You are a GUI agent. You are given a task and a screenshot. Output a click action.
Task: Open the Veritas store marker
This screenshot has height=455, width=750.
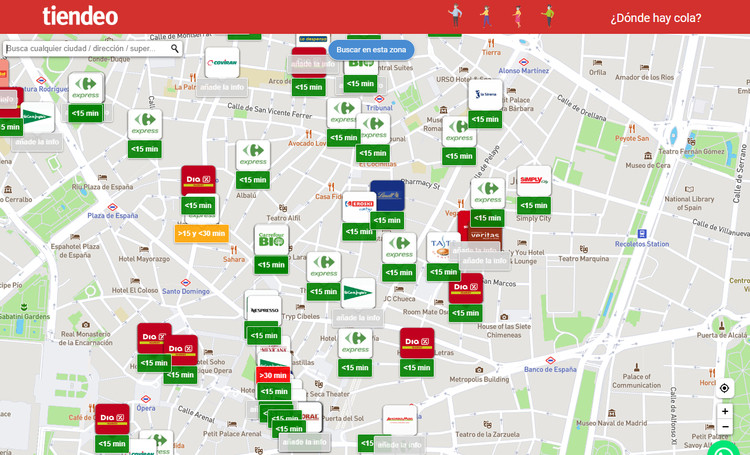(x=485, y=234)
